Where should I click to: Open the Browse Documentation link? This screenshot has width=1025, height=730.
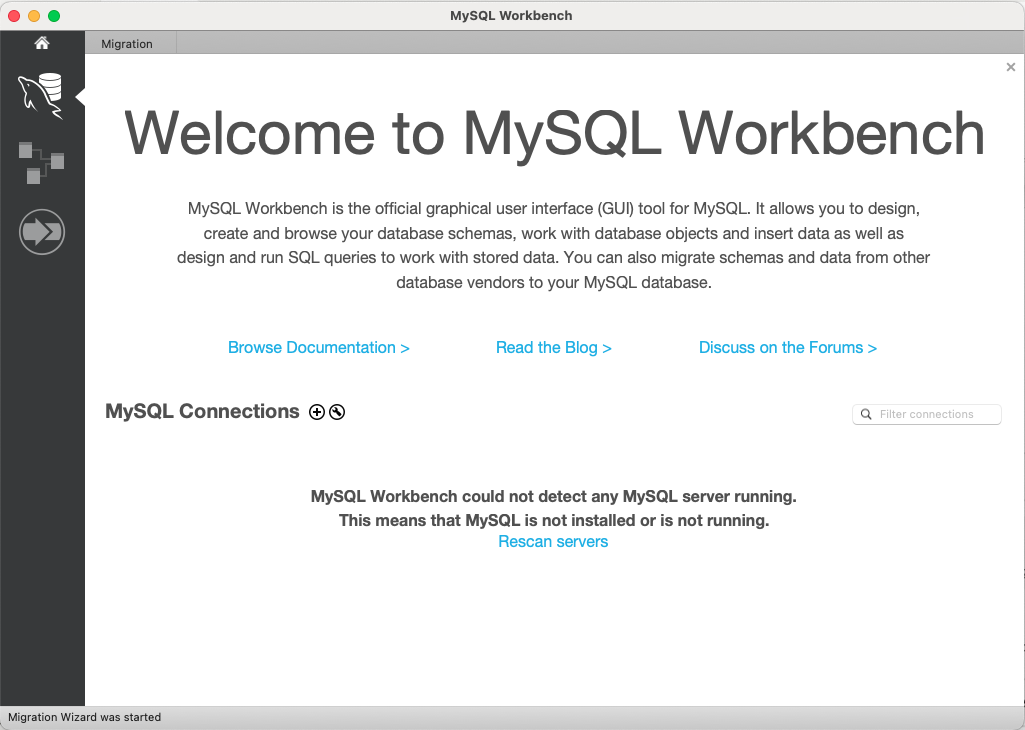[x=318, y=348]
